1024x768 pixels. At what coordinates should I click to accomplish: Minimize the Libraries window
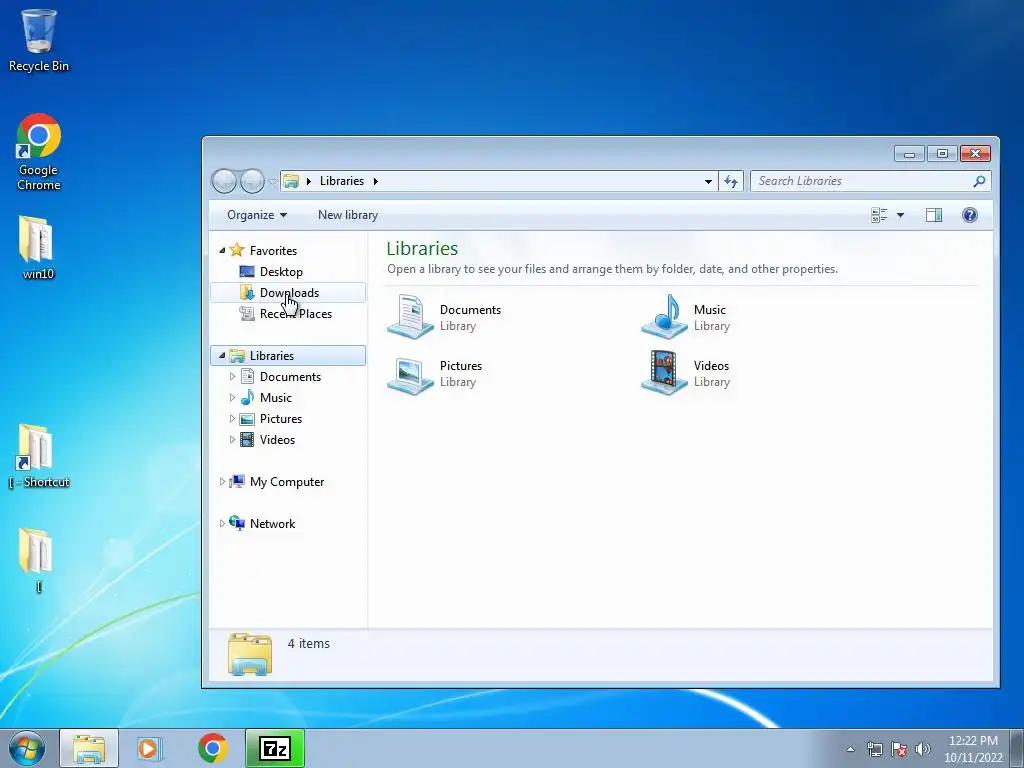coord(909,153)
